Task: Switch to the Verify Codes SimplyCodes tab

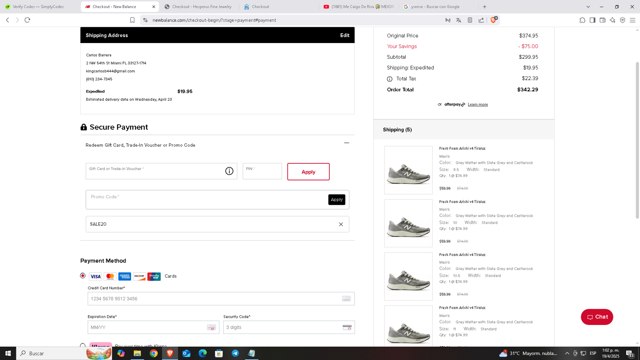Action: (x=39, y=7)
